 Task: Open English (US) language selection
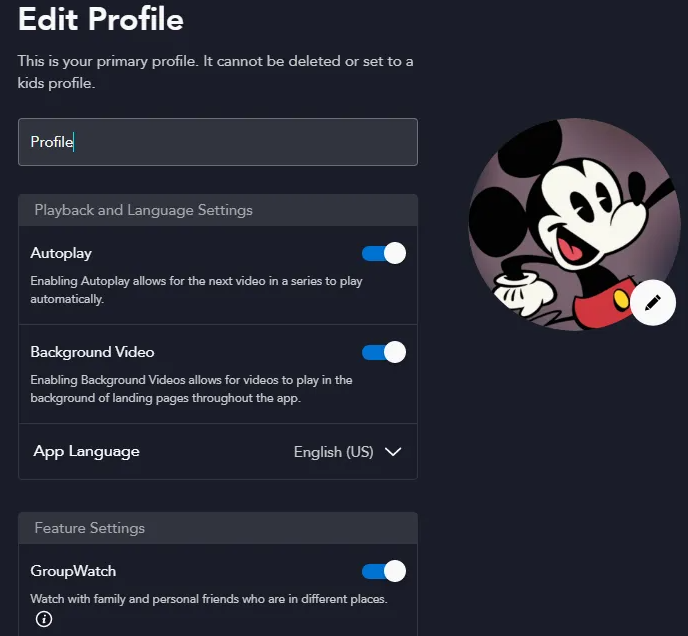333,452
